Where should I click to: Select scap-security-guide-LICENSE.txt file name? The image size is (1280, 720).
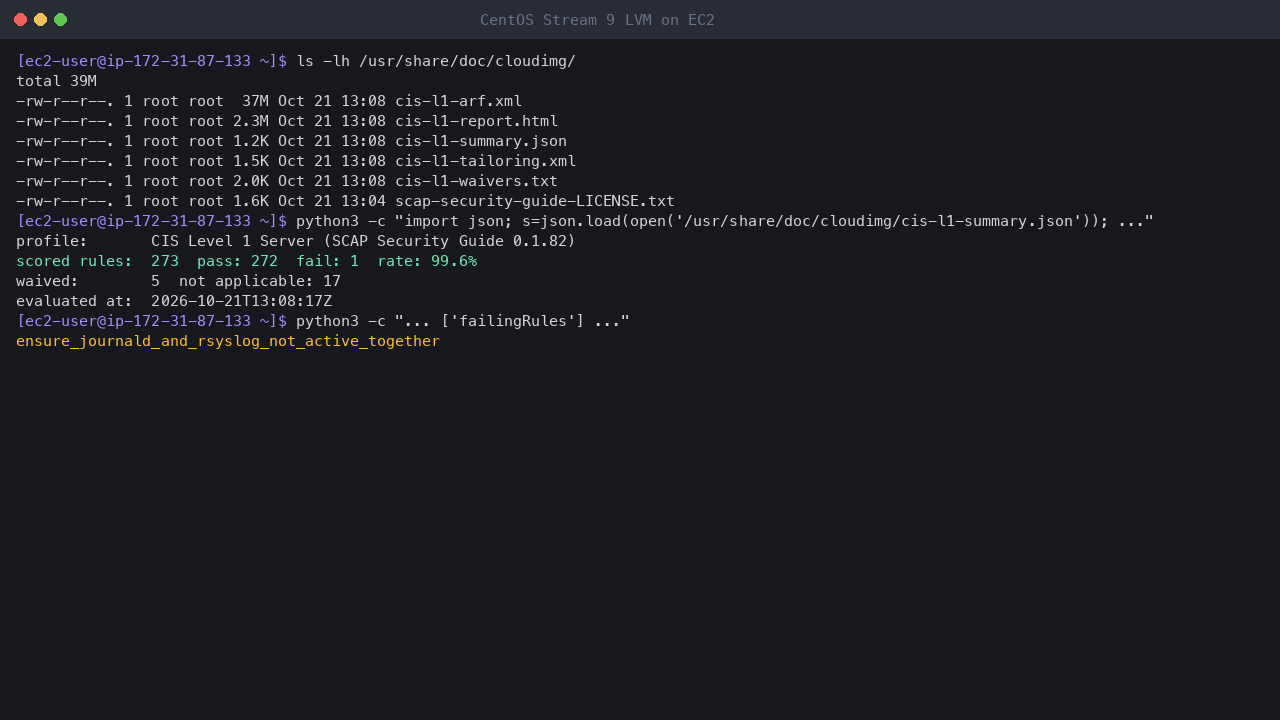tap(535, 201)
